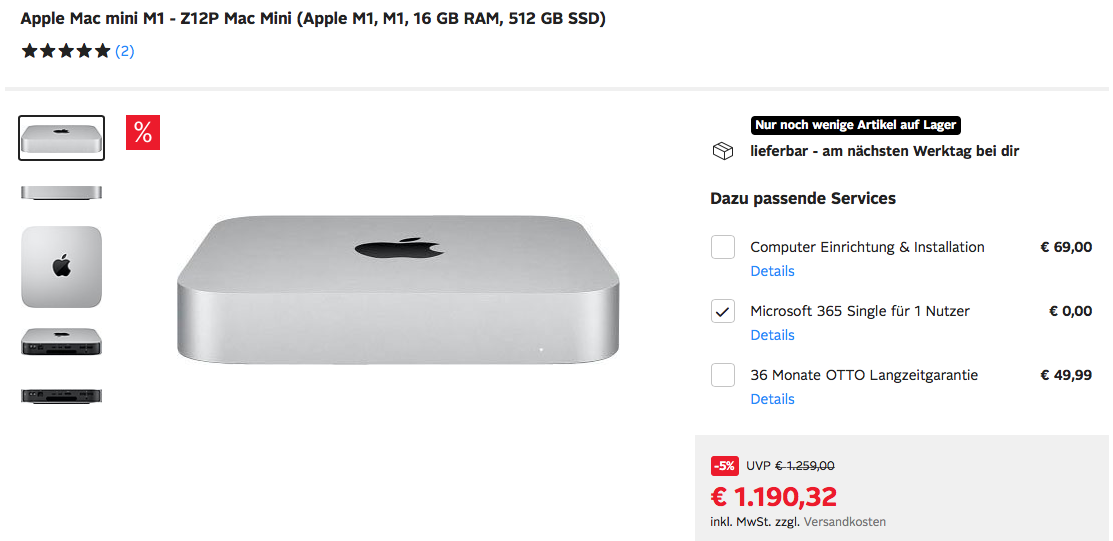
Task: Select the slim front-view thumbnail
Action: pyautogui.click(x=61, y=193)
